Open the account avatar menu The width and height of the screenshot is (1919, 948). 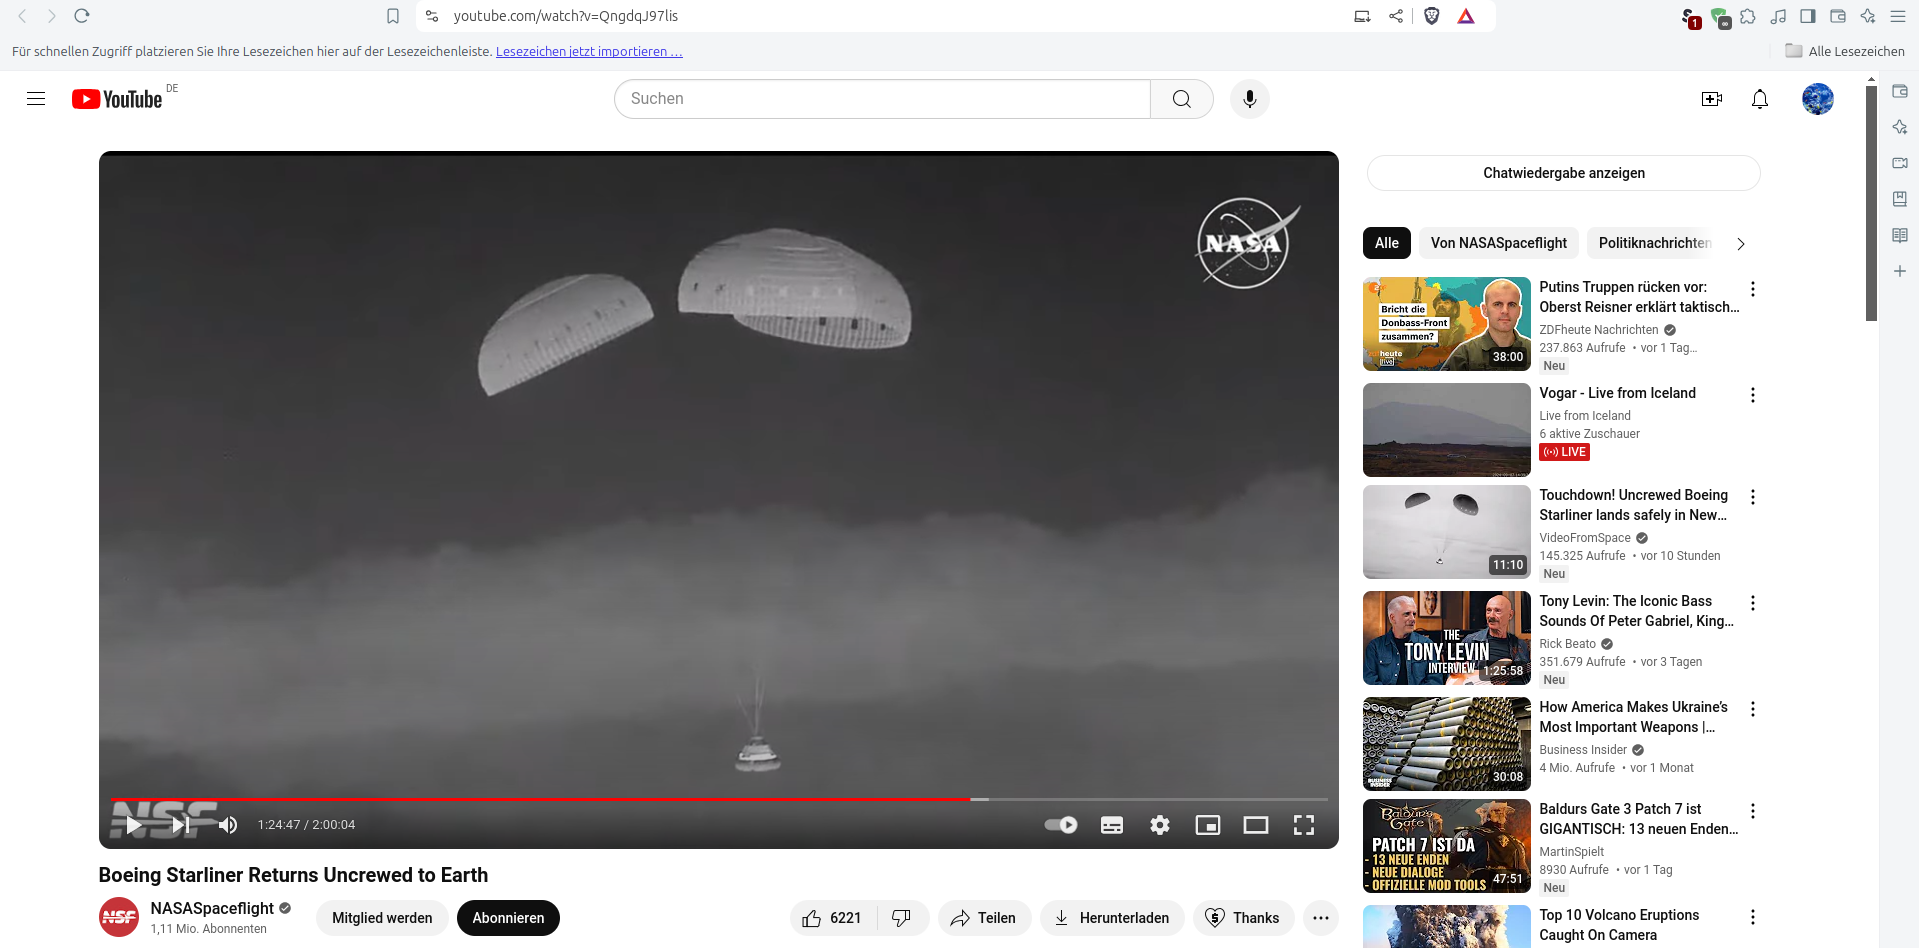[x=1818, y=99]
